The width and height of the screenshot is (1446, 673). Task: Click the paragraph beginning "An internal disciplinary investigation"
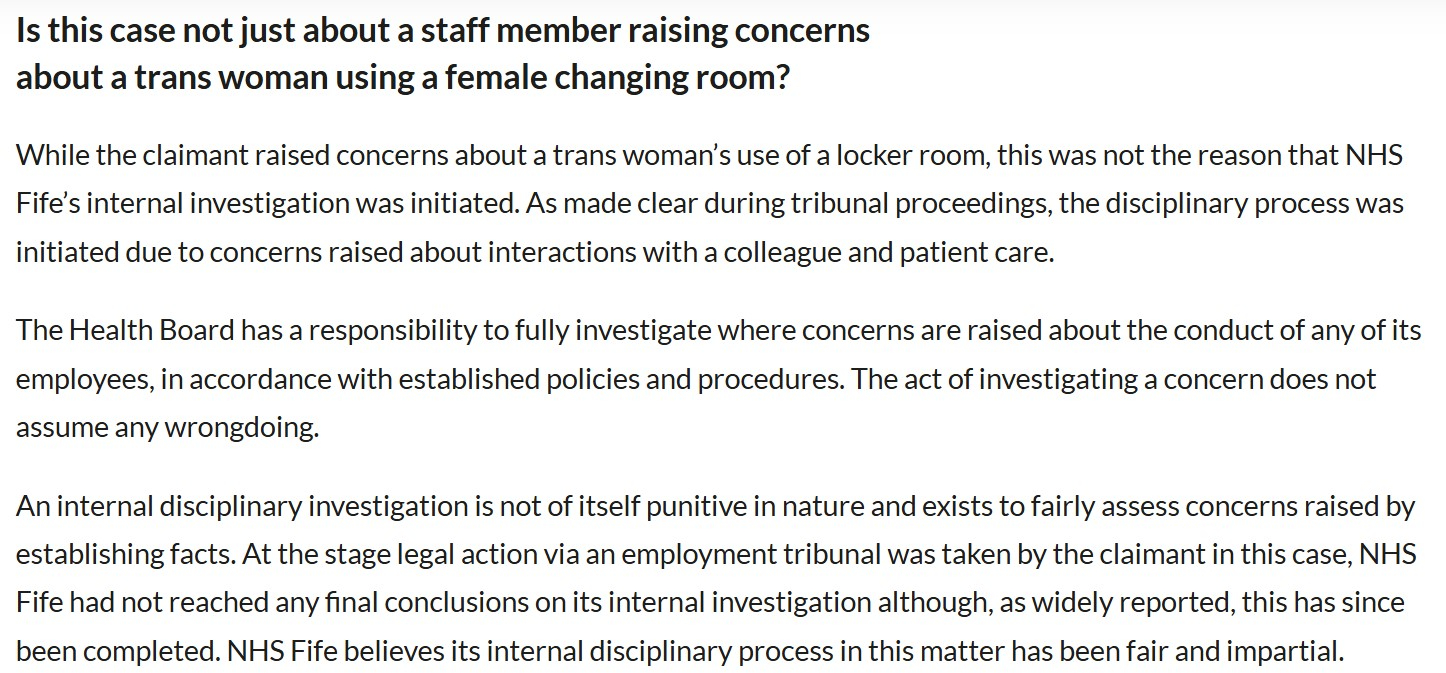[x=715, y=579]
